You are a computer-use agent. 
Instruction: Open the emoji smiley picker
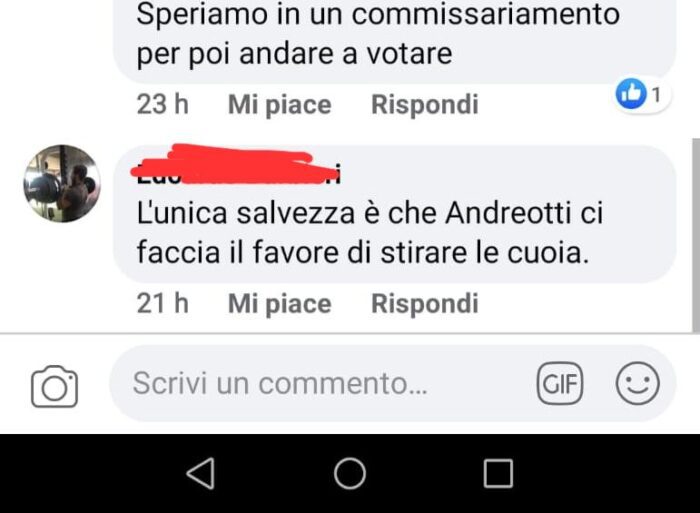tap(638, 384)
